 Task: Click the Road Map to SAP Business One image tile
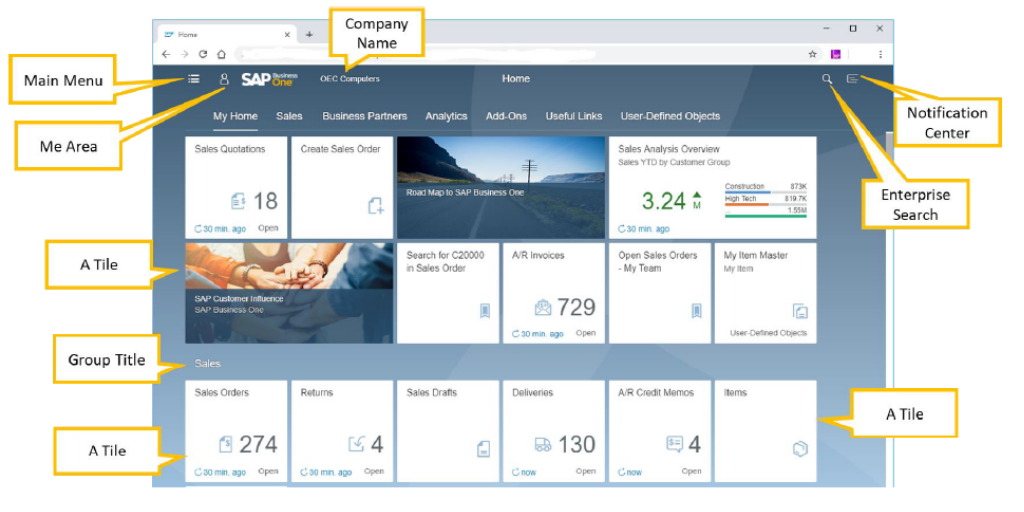pyautogui.click(x=500, y=187)
